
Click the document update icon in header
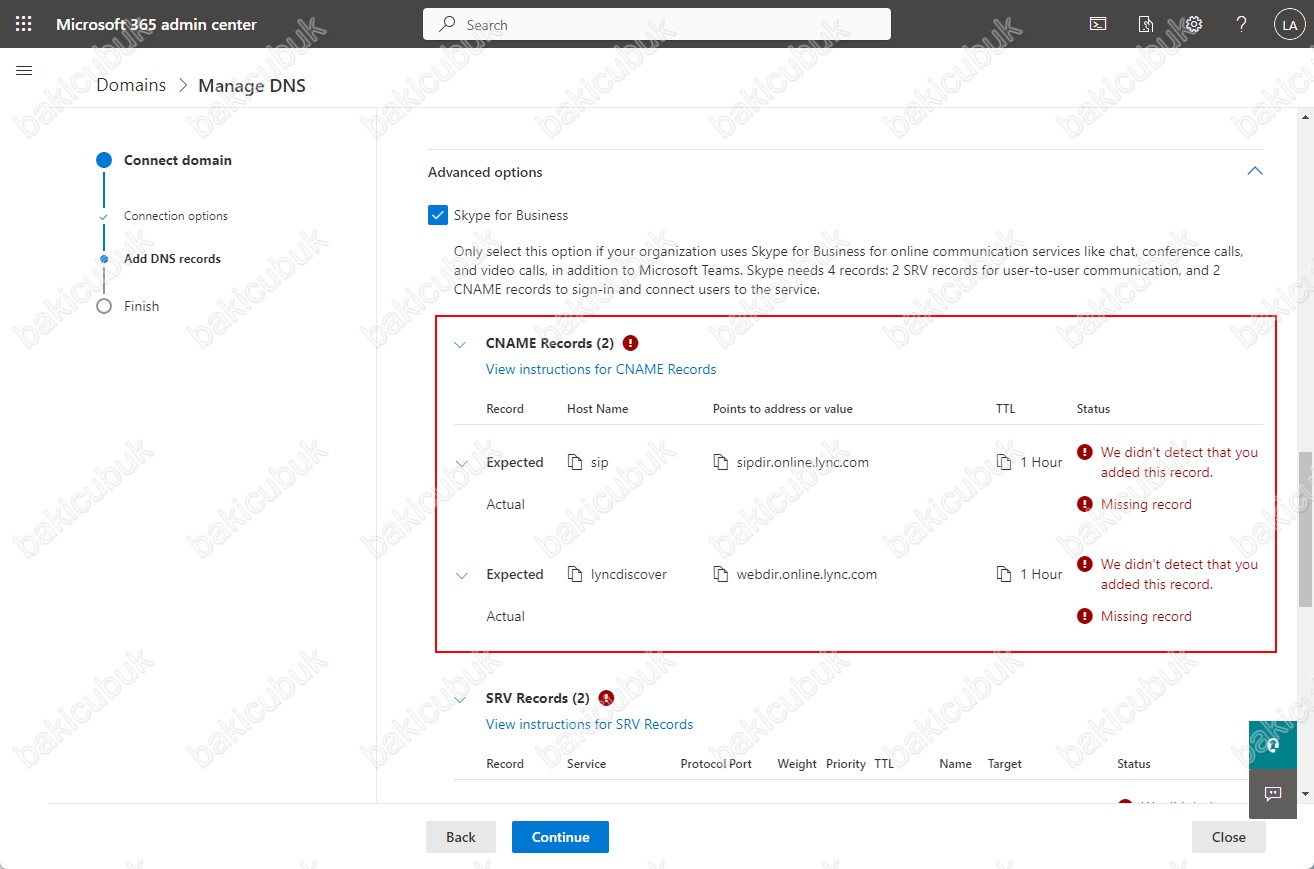(x=1146, y=24)
